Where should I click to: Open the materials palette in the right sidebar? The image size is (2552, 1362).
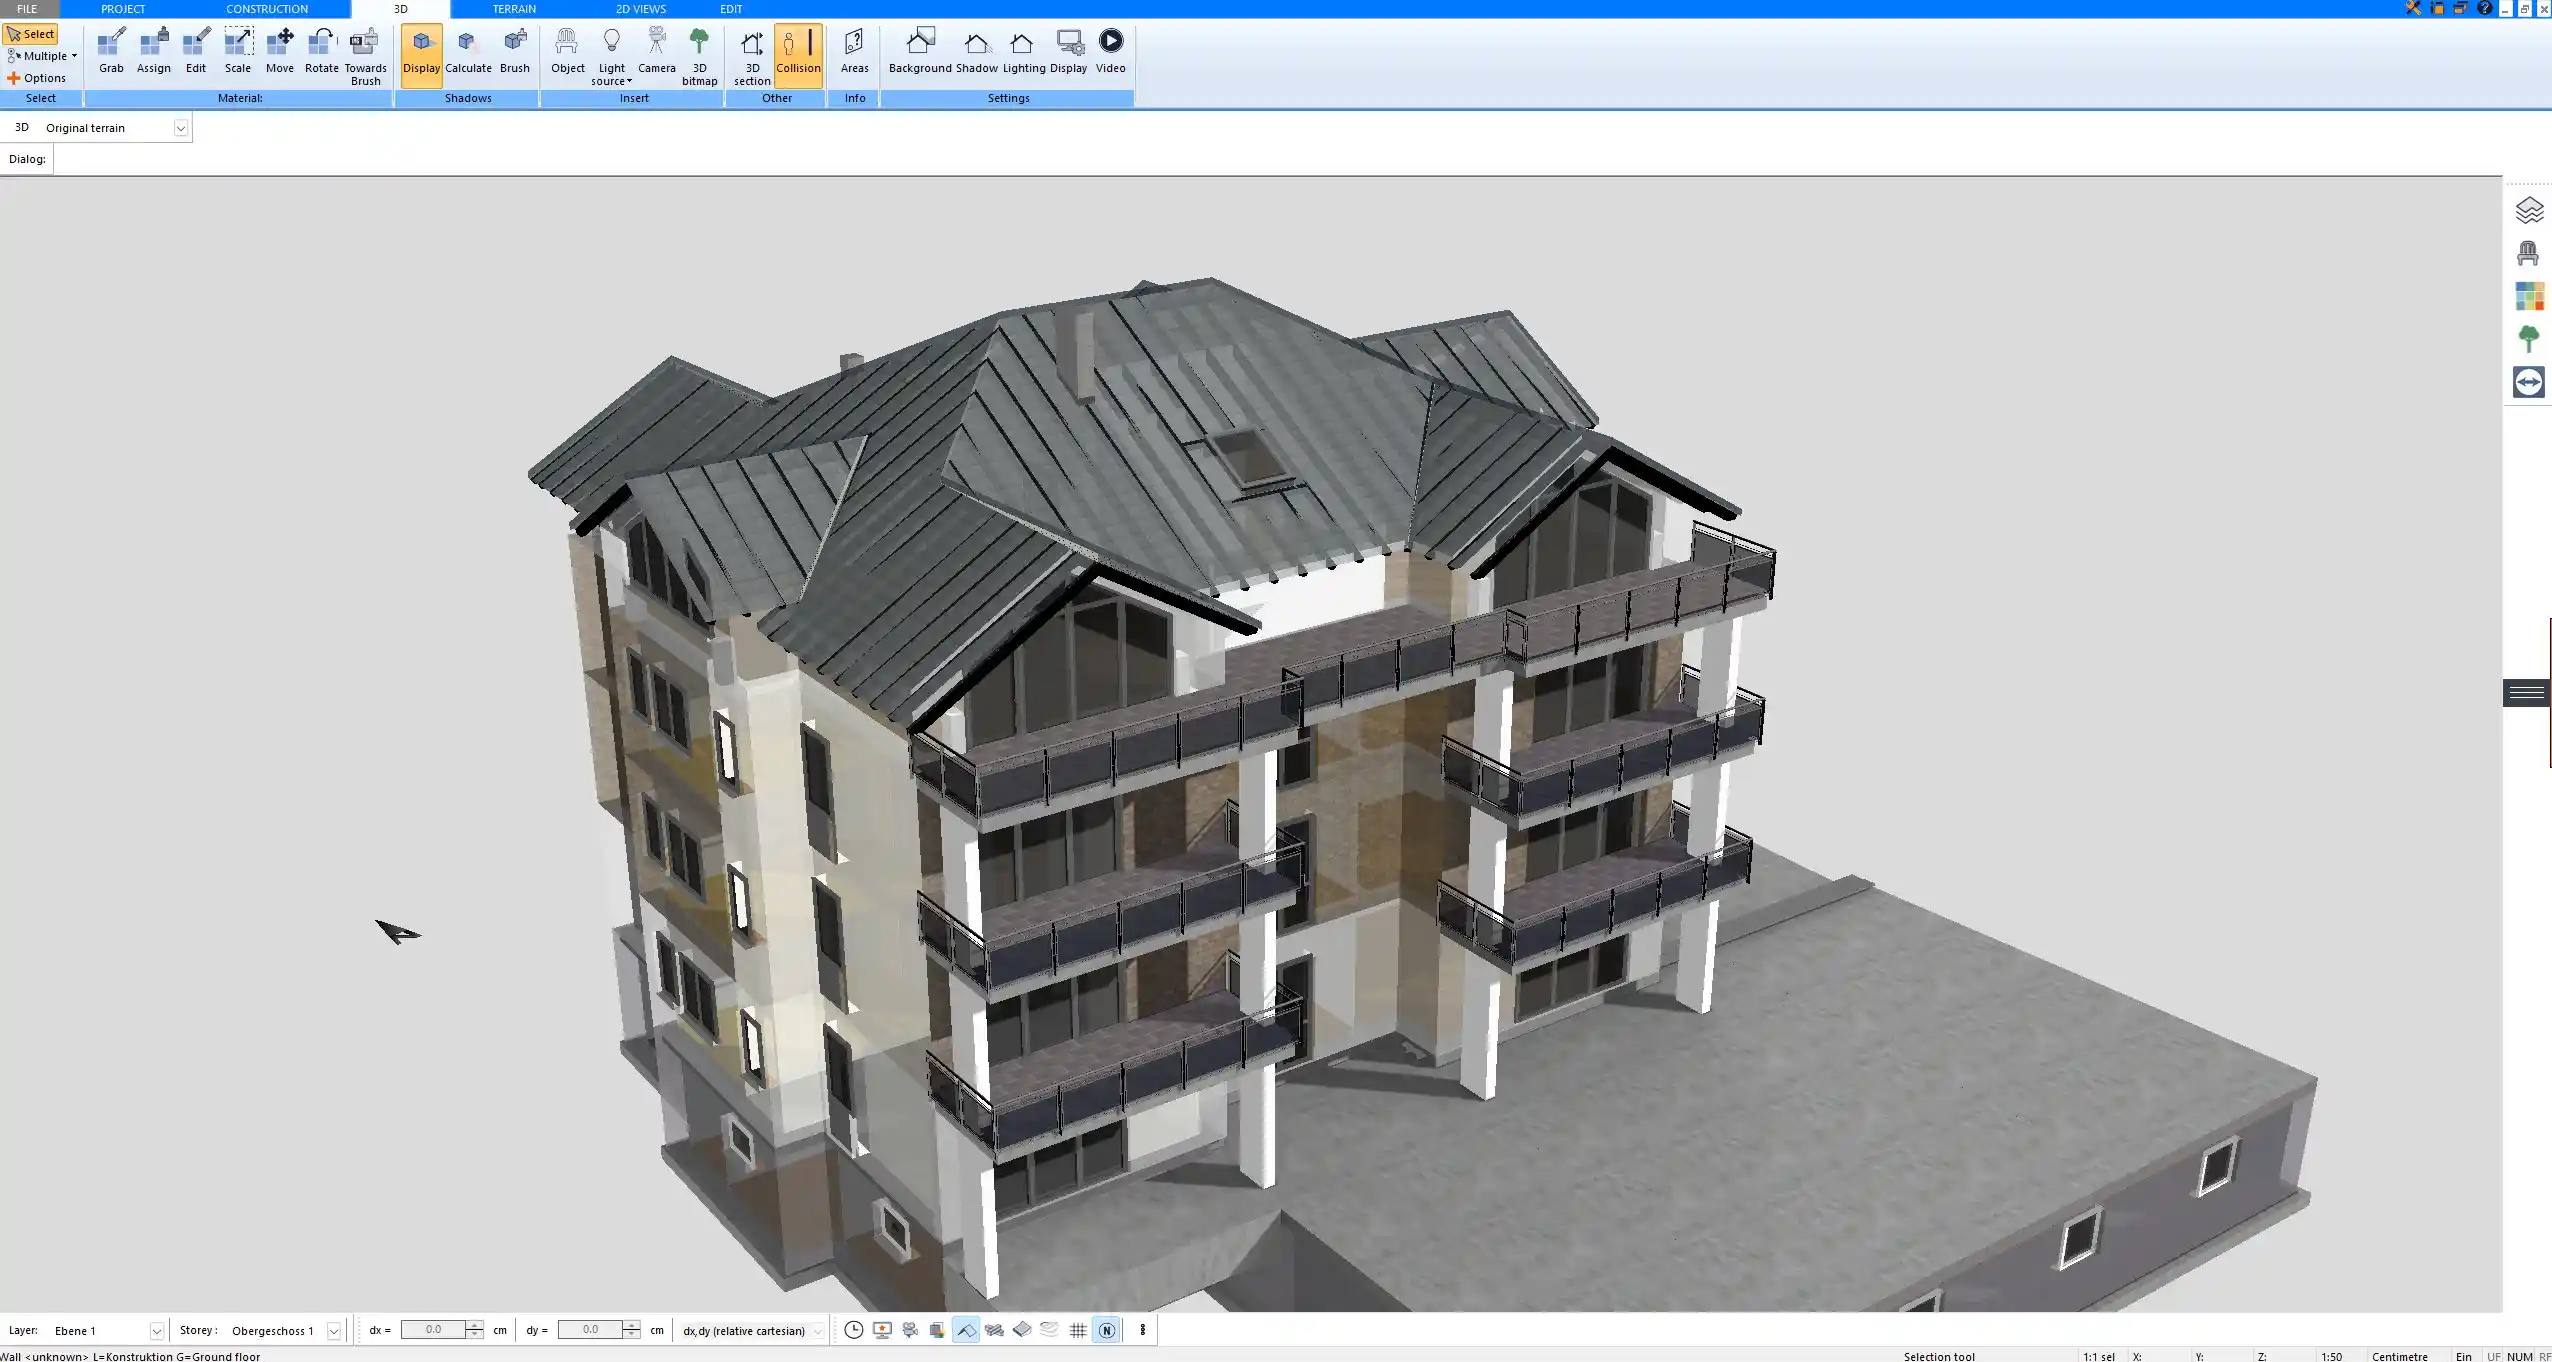[2529, 295]
